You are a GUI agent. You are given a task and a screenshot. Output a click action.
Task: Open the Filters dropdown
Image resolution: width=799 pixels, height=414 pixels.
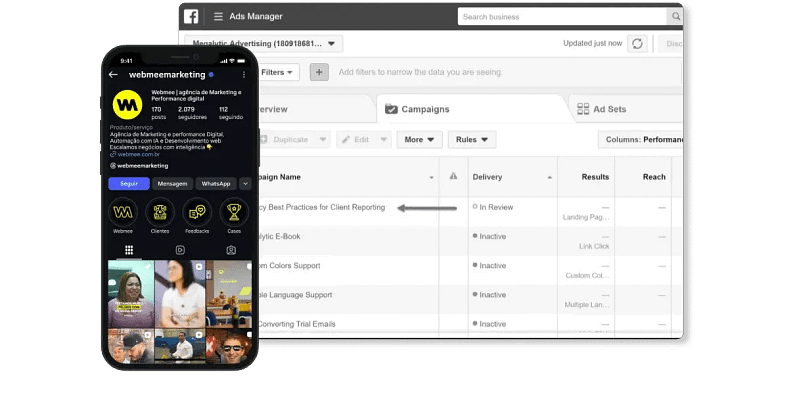point(278,72)
